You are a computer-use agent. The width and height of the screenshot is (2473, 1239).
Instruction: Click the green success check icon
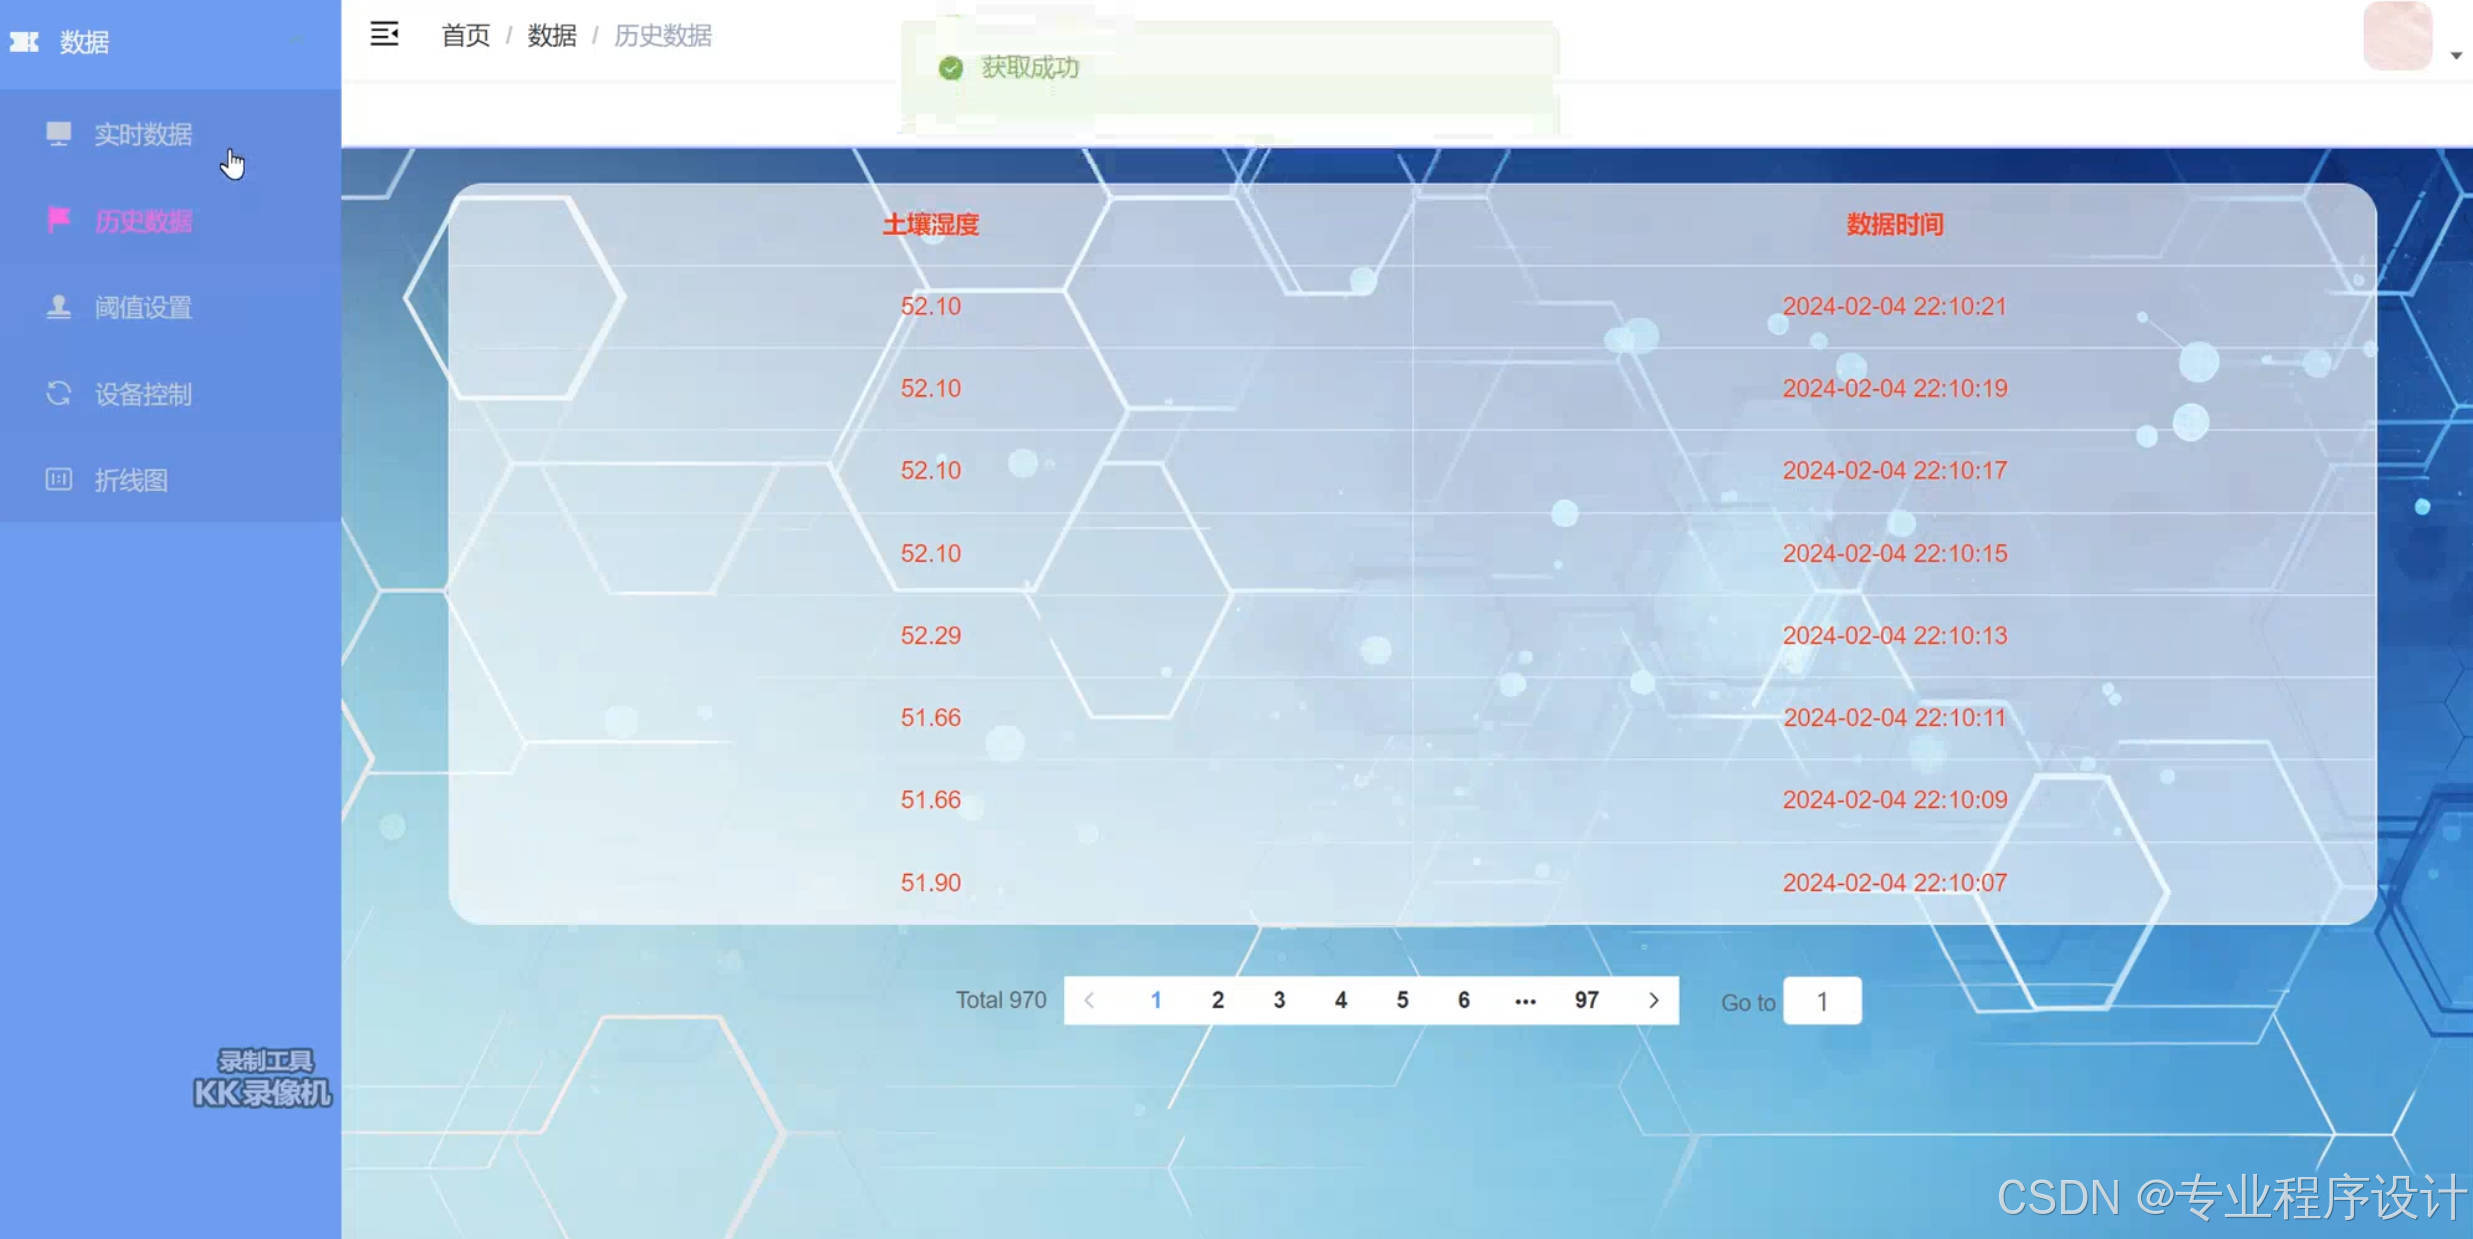coord(950,68)
